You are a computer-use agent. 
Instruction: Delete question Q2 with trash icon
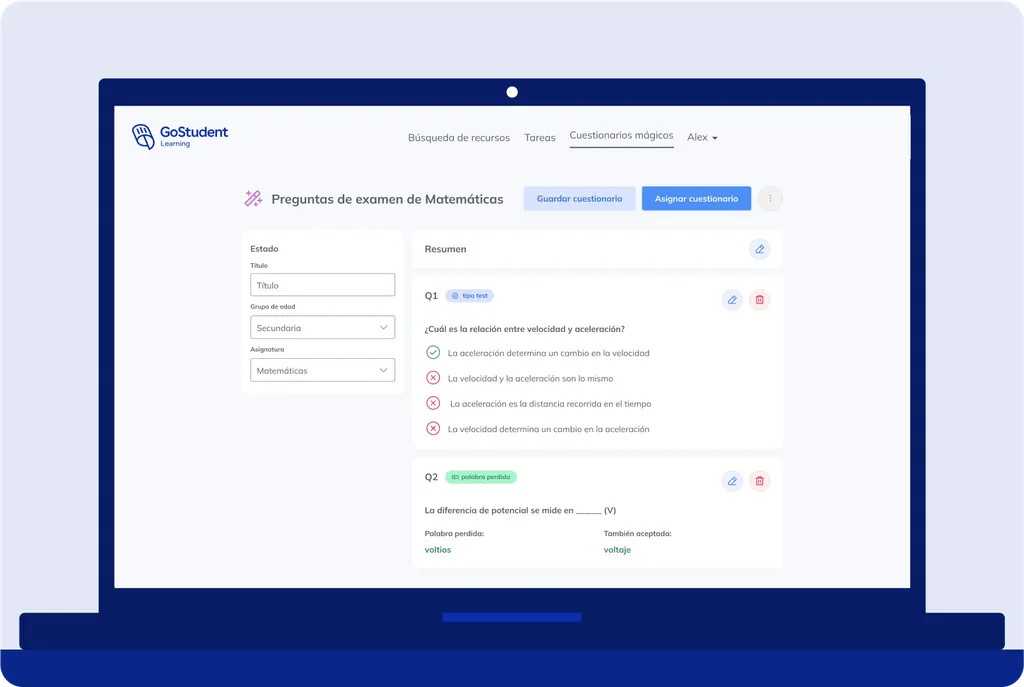pyautogui.click(x=760, y=481)
